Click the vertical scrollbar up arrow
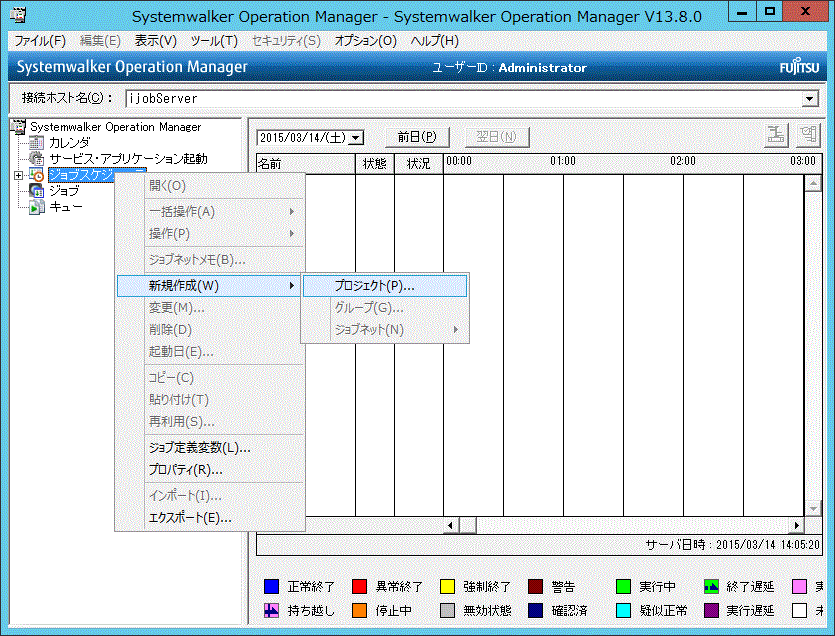835x636 pixels. pos(813,184)
